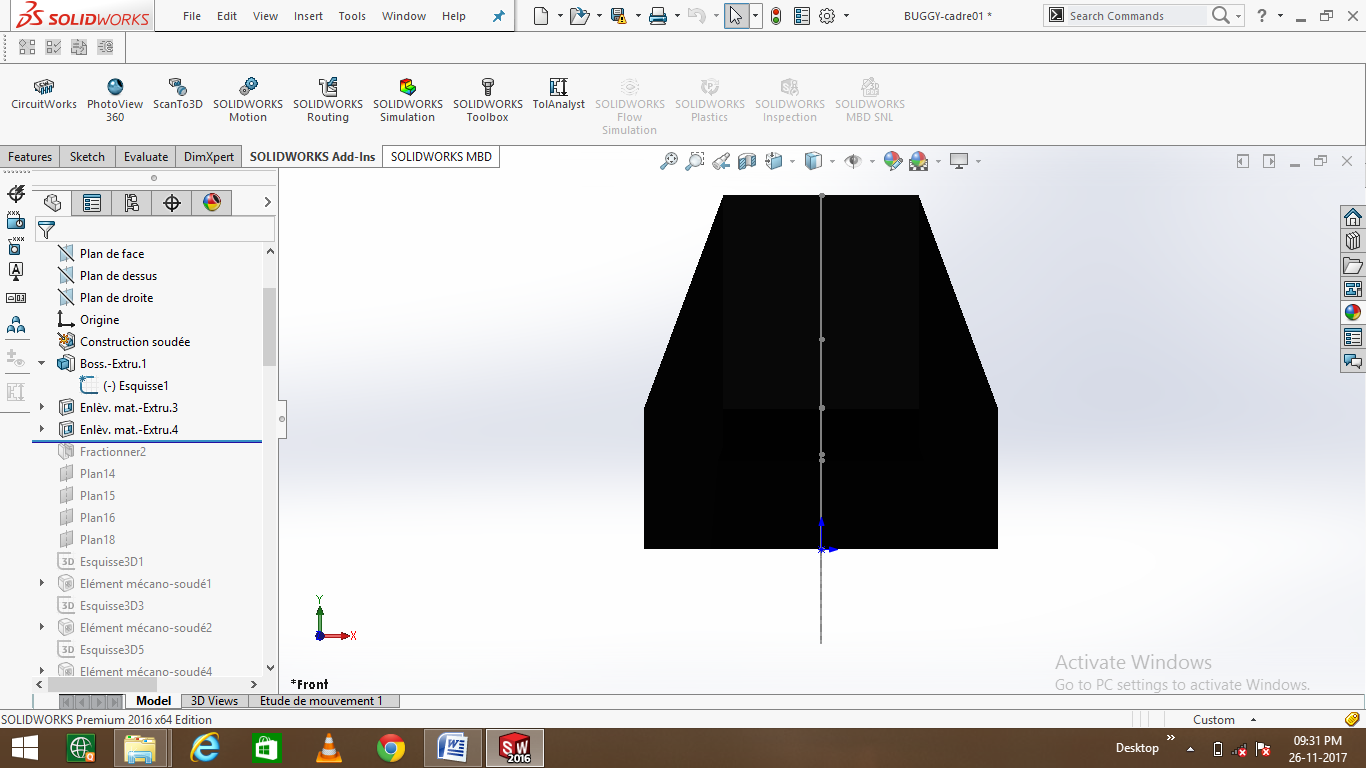The height and width of the screenshot is (768, 1366).
Task: Switch to the DisplayManager colored ball tab
Action: [x=210, y=202]
